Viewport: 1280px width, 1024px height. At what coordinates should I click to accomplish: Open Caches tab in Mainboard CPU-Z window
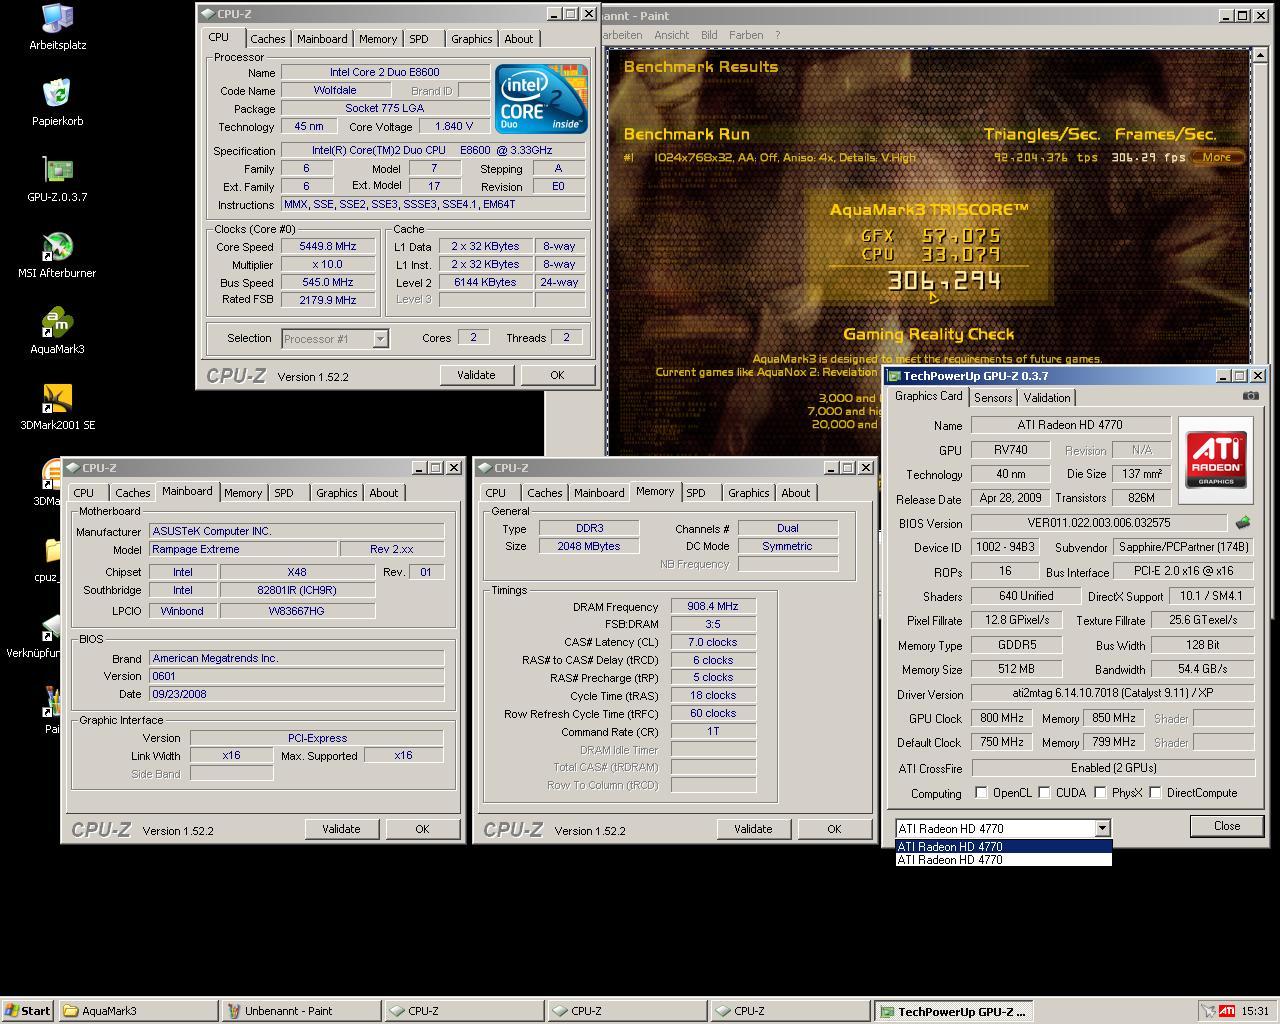[x=132, y=493]
